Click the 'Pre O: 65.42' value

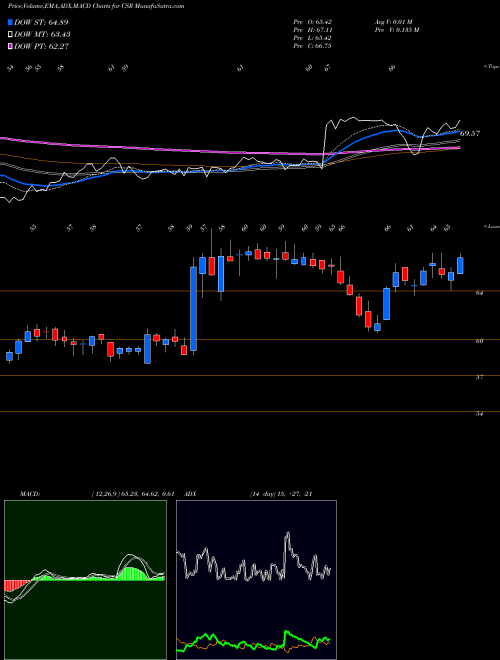[312, 22]
